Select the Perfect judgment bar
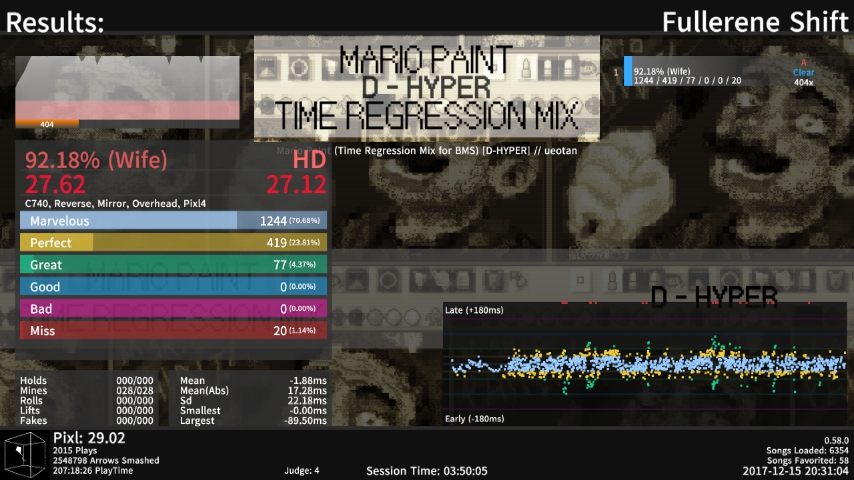Image resolution: width=854 pixels, height=480 pixels. tap(173, 243)
